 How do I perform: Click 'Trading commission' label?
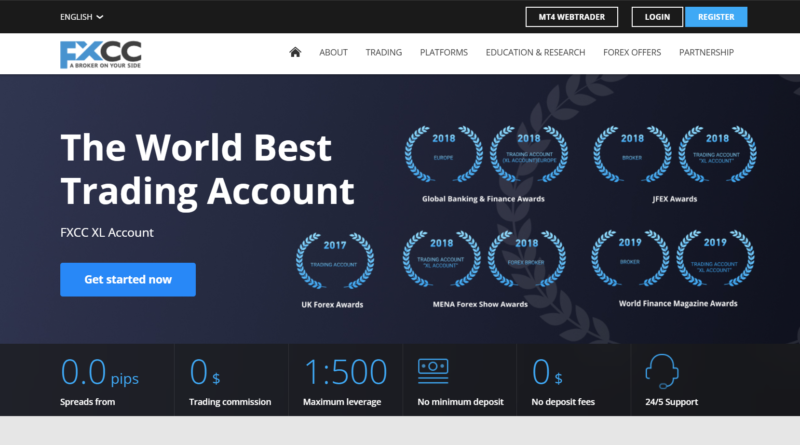pos(230,402)
